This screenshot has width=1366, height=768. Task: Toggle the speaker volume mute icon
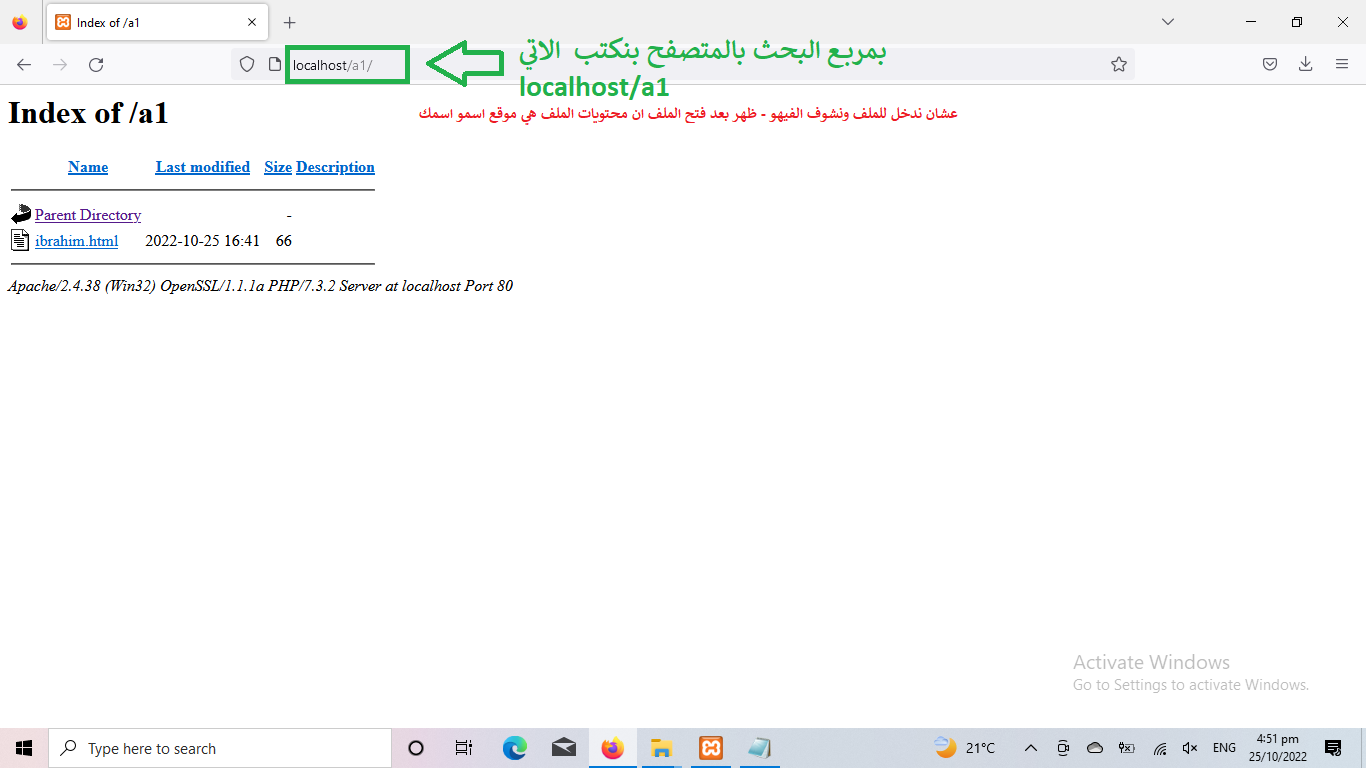click(1190, 748)
